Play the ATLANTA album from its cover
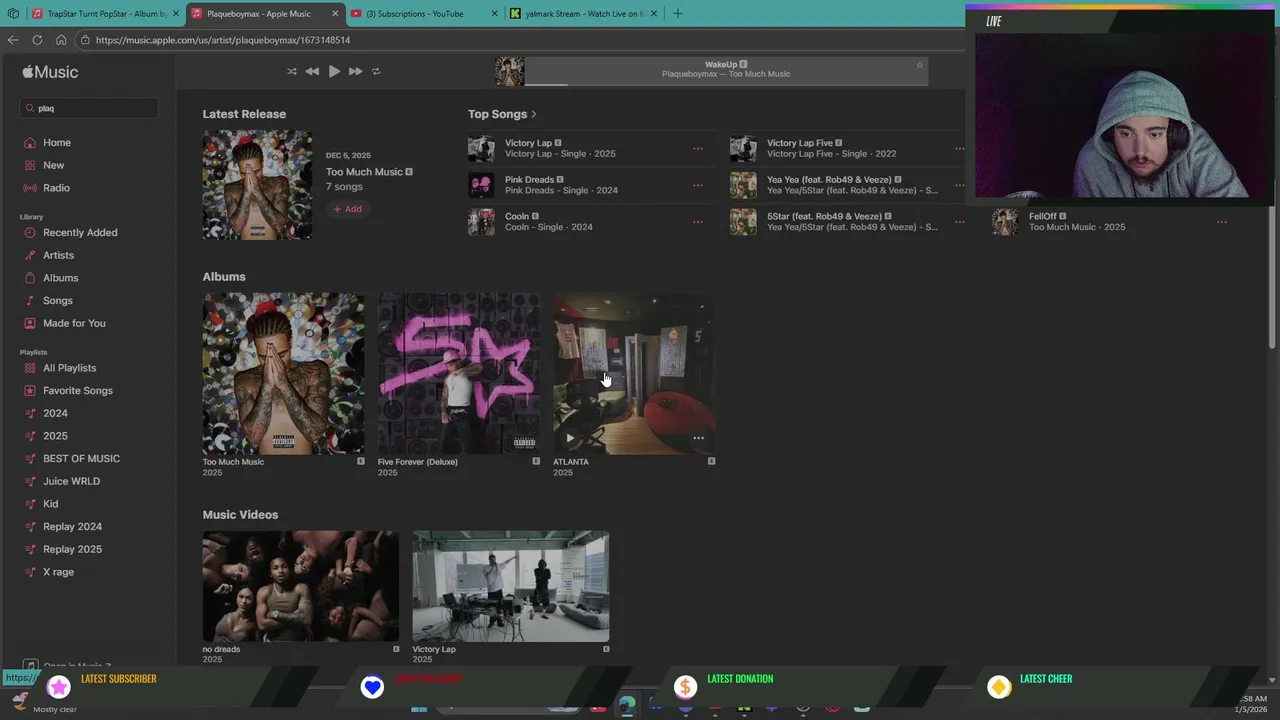The width and height of the screenshot is (1280, 720). pos(570,438)
